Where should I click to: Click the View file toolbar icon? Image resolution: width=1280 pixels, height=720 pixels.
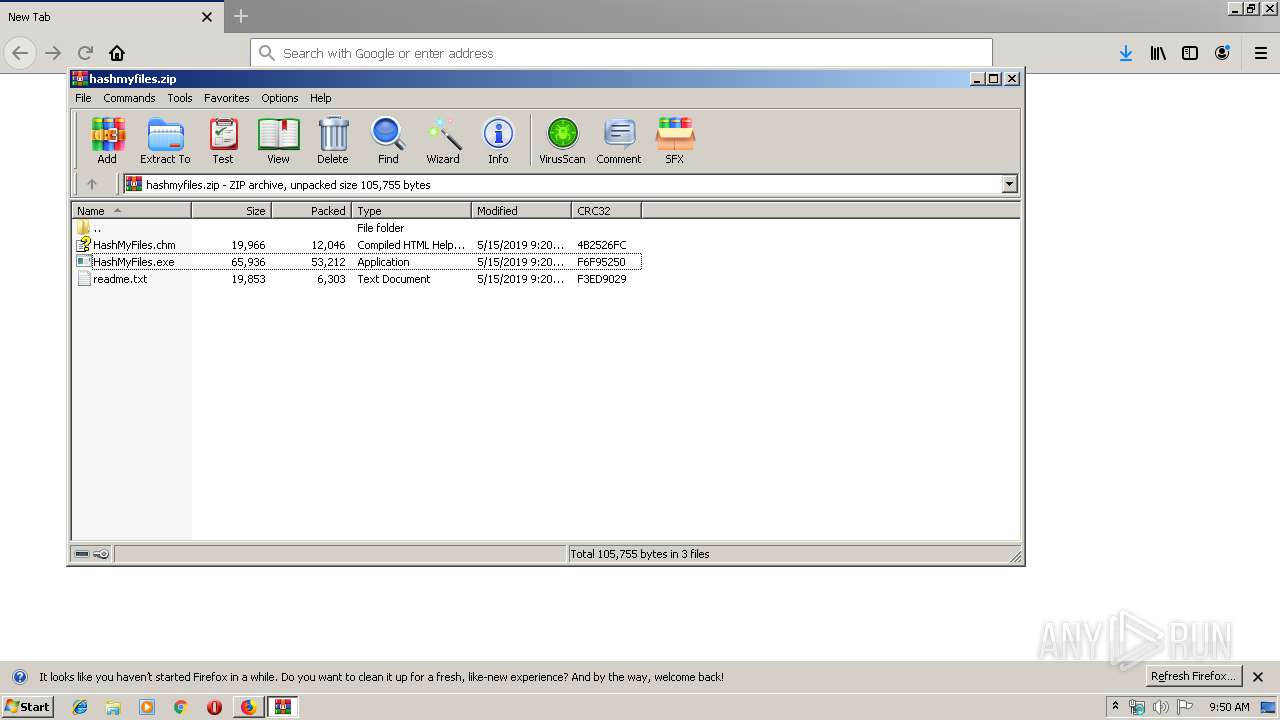coord(278,140)
